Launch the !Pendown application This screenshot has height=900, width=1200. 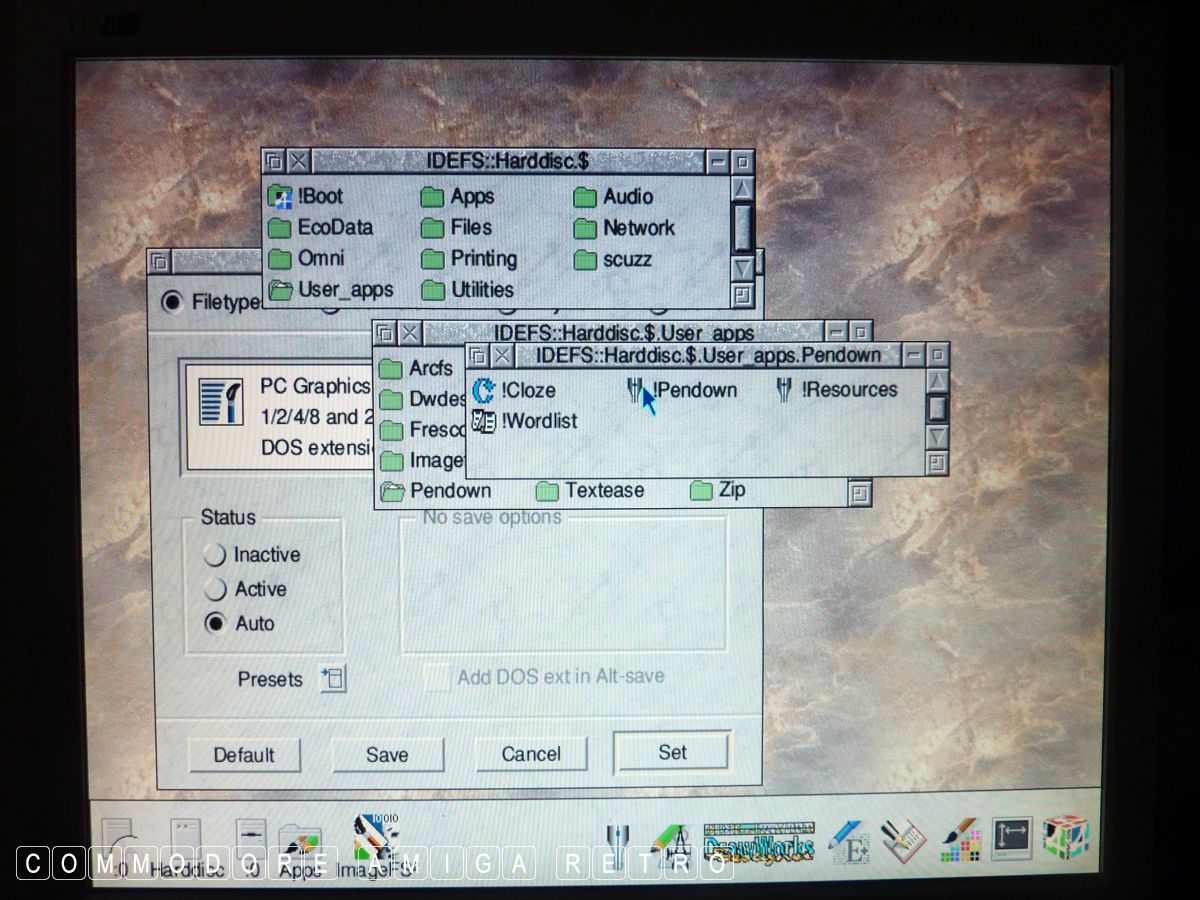636,390
